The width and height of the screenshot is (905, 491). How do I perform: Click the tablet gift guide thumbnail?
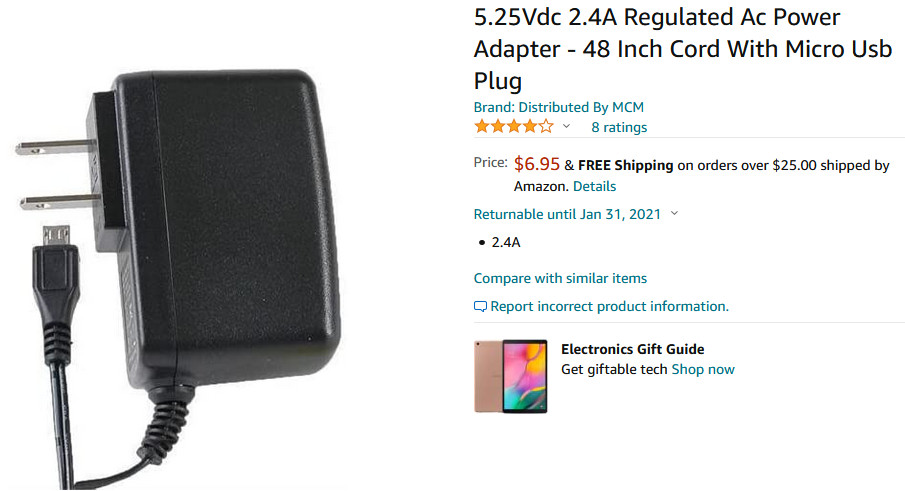pos(511,376)
